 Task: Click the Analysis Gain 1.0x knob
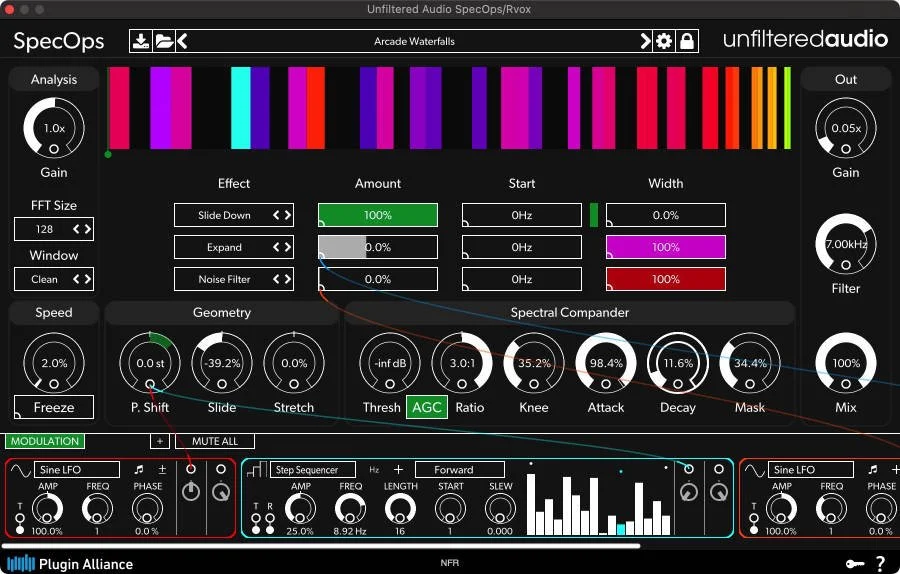pos(54,128)
